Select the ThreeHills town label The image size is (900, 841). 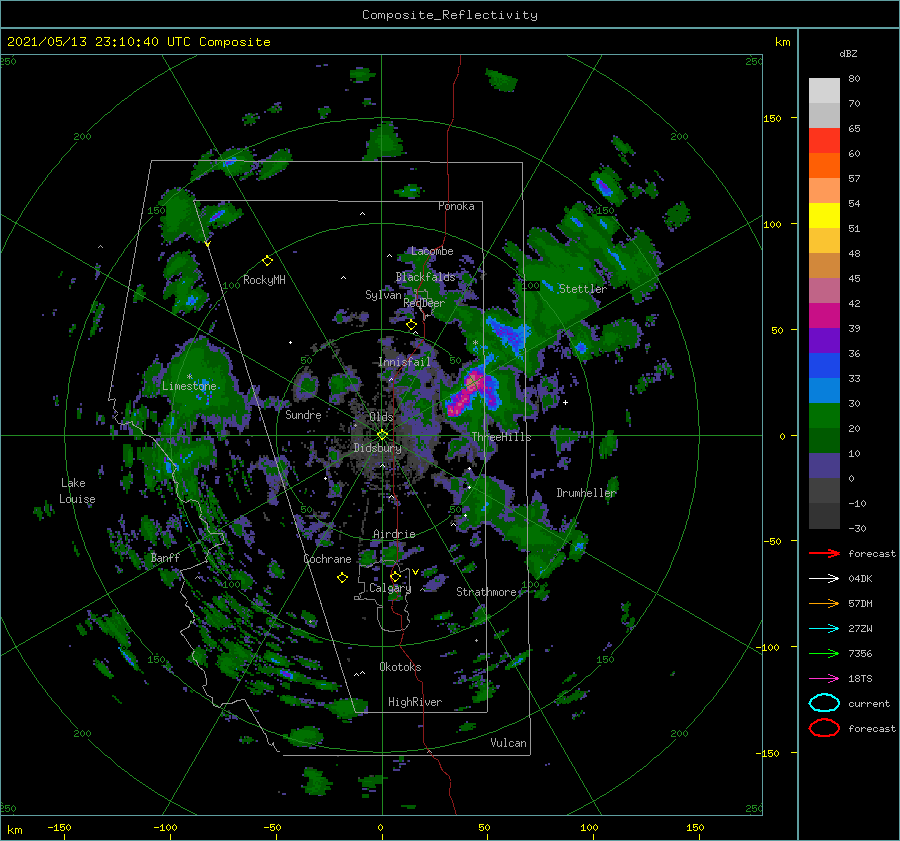(x=502, y=437)
